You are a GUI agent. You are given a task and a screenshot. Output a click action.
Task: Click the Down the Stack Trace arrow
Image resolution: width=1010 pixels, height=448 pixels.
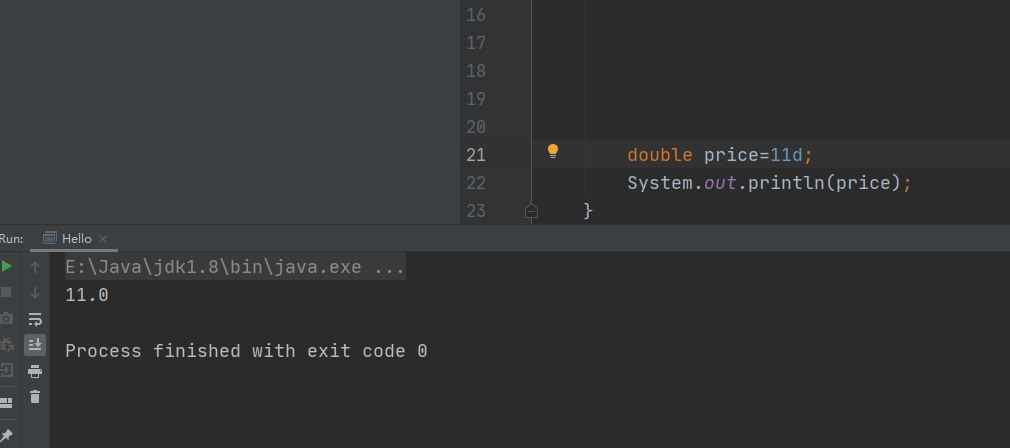(35, 293)
